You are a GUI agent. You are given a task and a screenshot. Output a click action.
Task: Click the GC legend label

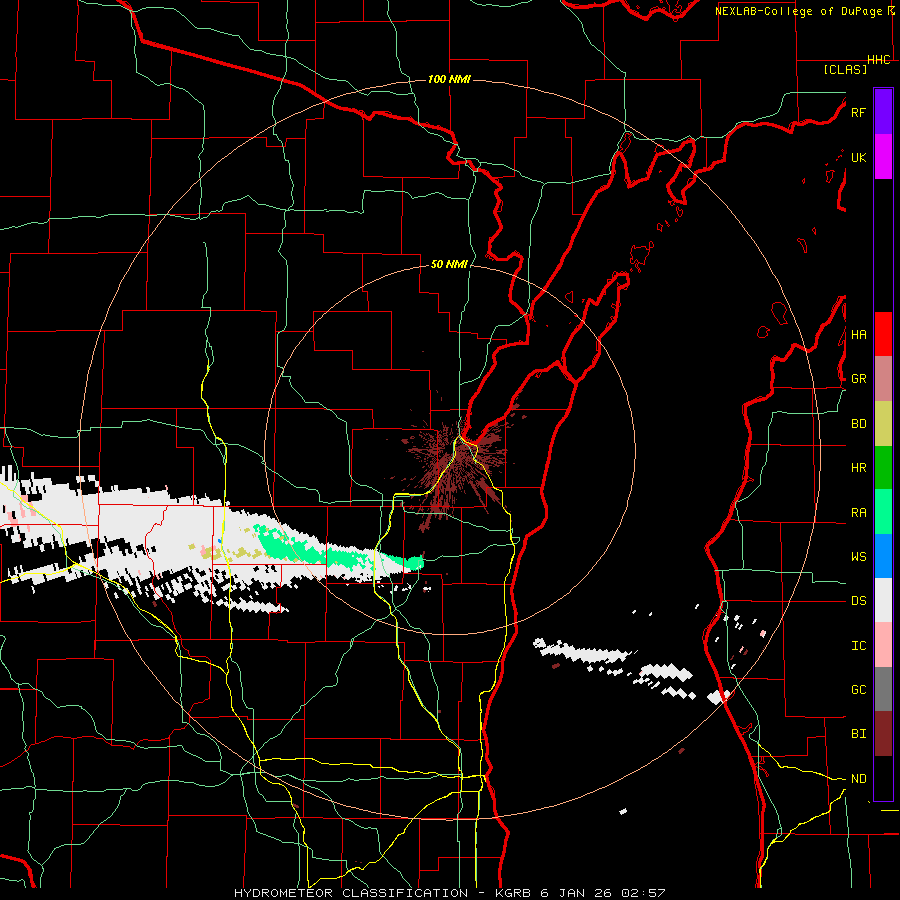pos(858,690)
